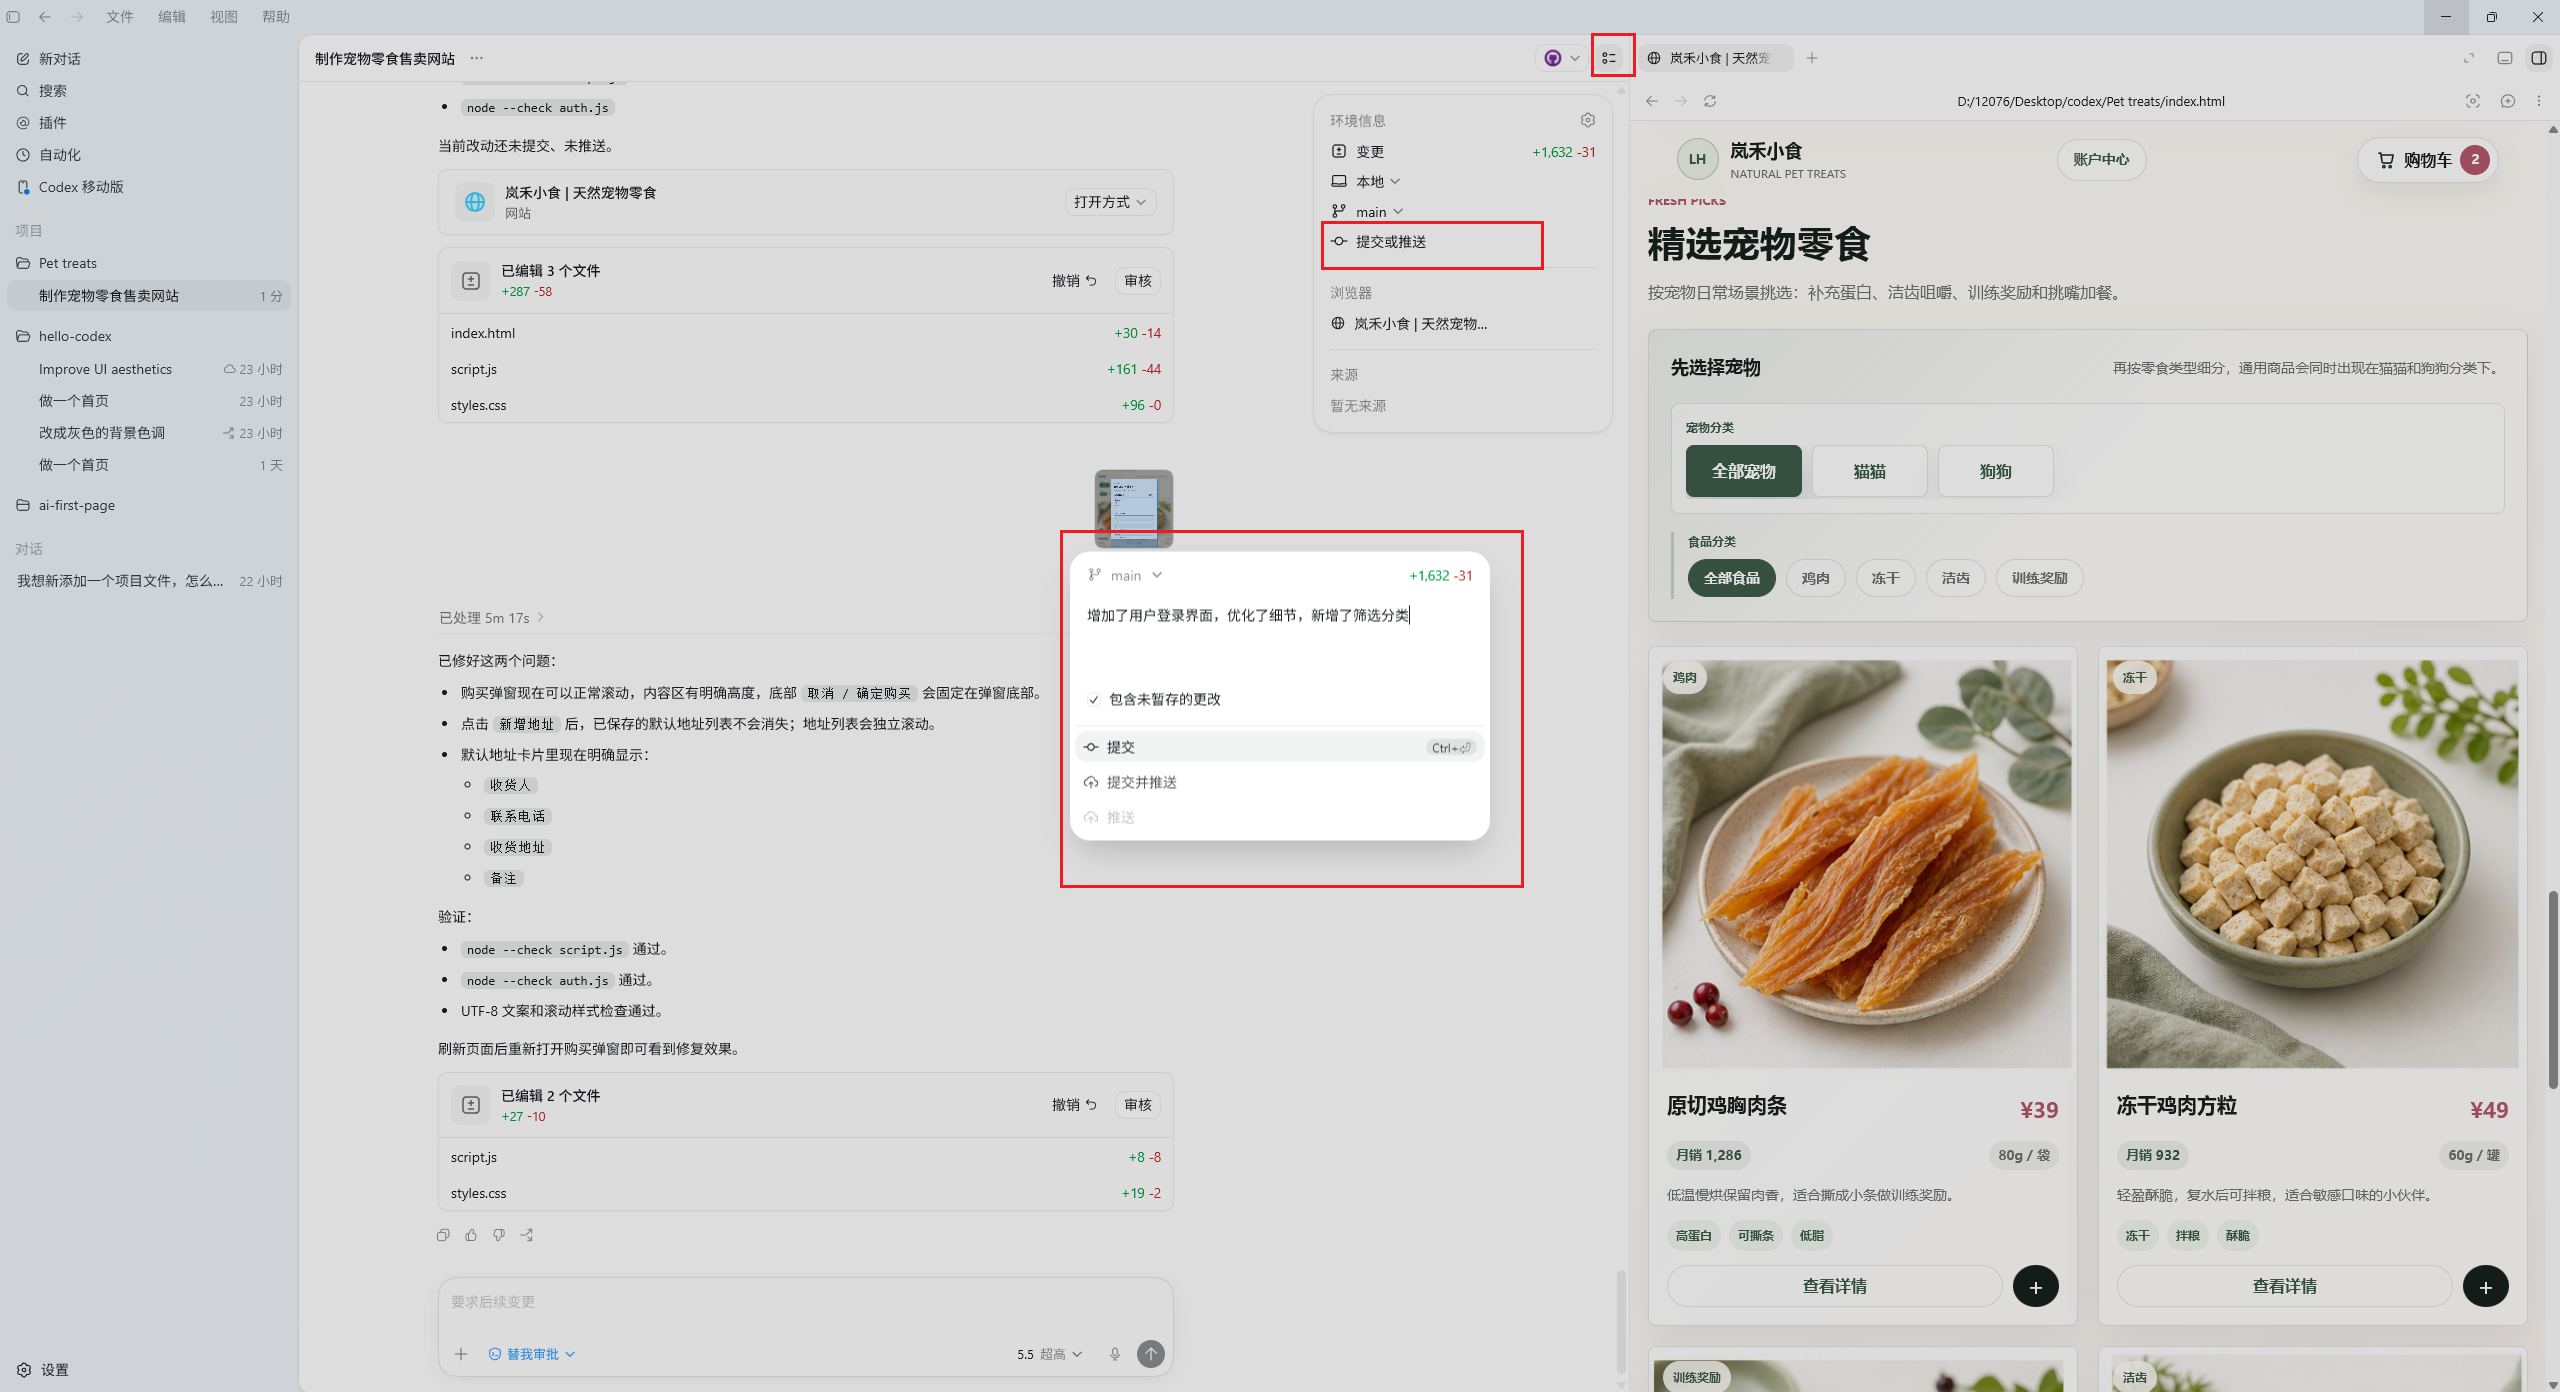Give thumbs down to the response
Screen dimensions: 2560x1392
pyautogui.click(x=499, y=1235)
